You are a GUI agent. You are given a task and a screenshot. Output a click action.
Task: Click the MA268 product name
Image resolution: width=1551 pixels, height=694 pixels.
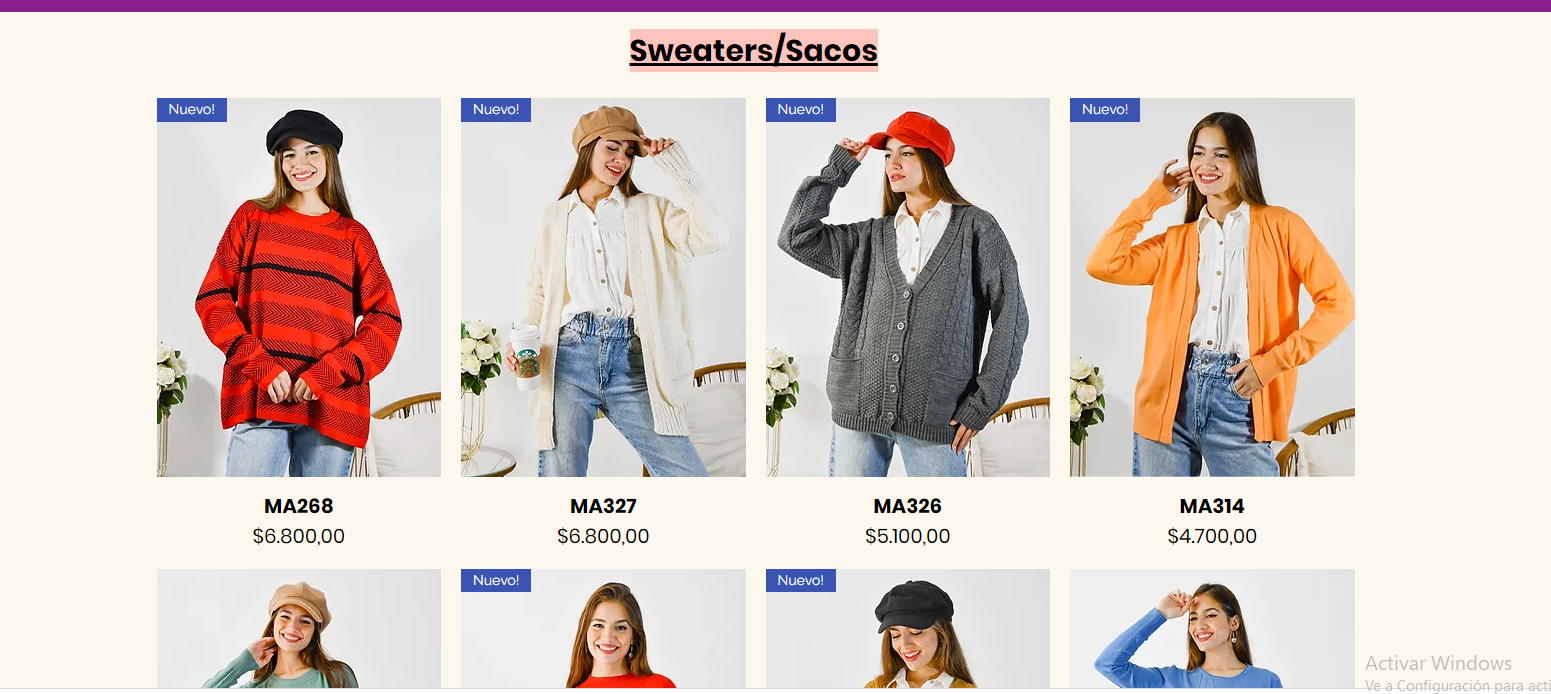[x=299, y=506]
